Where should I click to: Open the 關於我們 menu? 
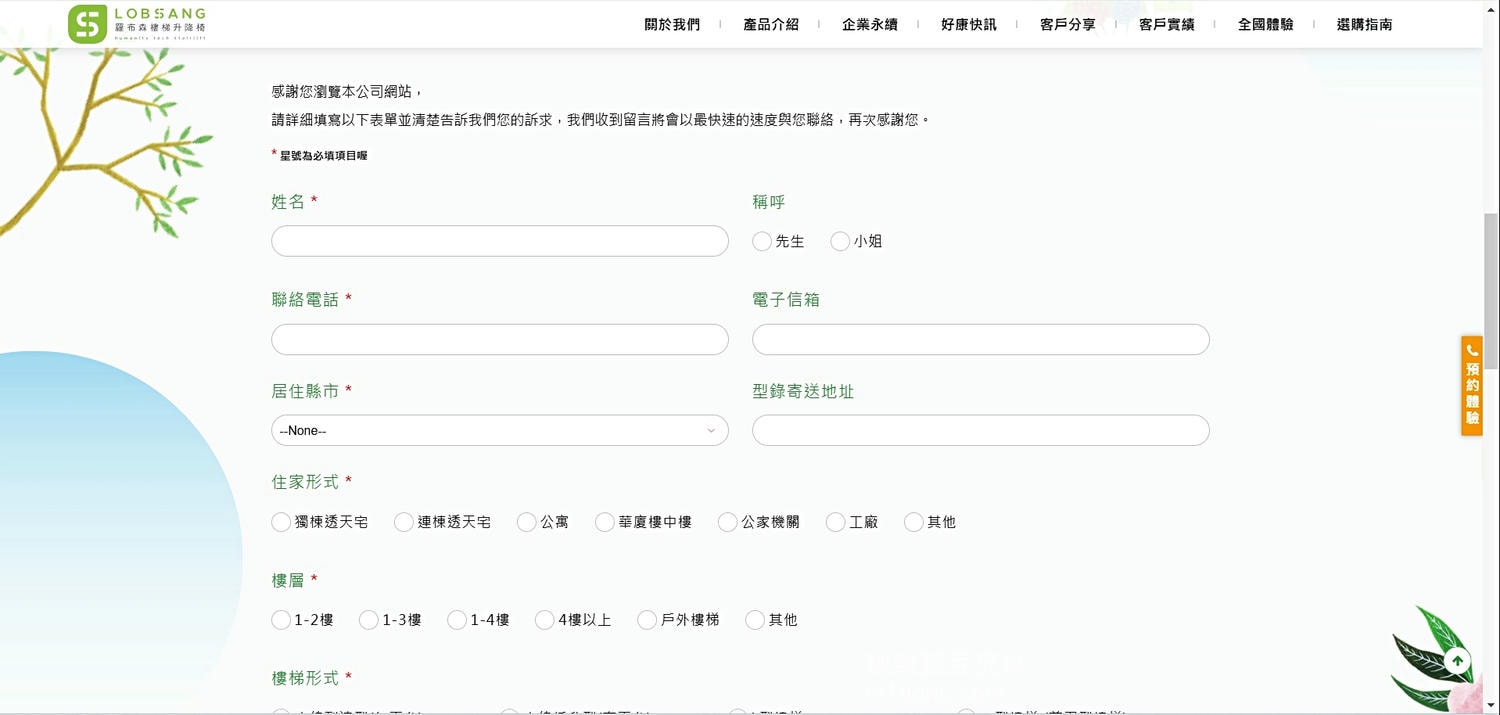[672, 24]
